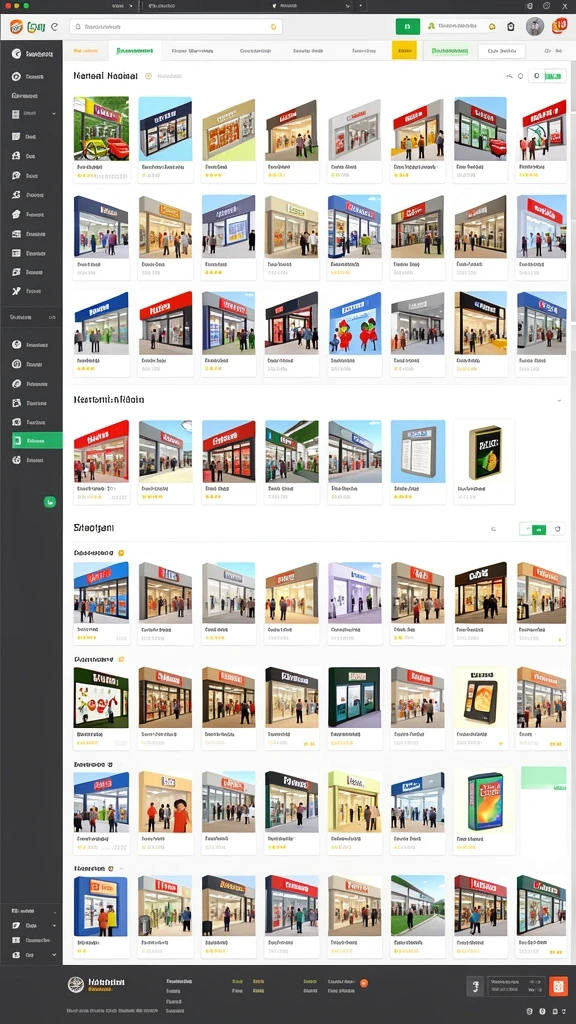Image resolution: width=576 pixels, height=1024 pixels.
Task: Click the red-orange circular badge icon top right
Action: 559,26
